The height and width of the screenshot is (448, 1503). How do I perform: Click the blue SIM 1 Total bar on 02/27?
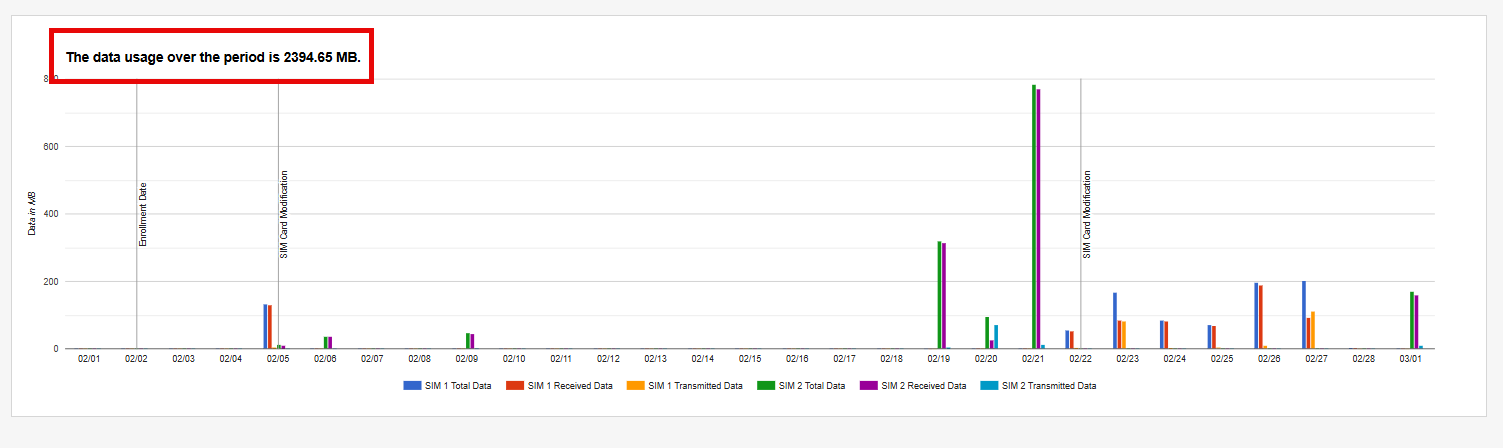point(1304,315)
